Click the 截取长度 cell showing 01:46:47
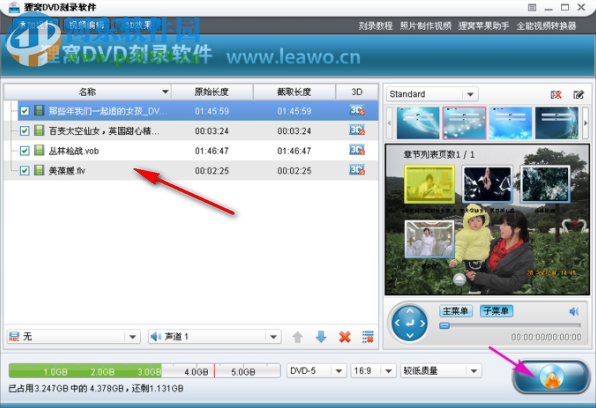596x408 pixels. [294, 151]
